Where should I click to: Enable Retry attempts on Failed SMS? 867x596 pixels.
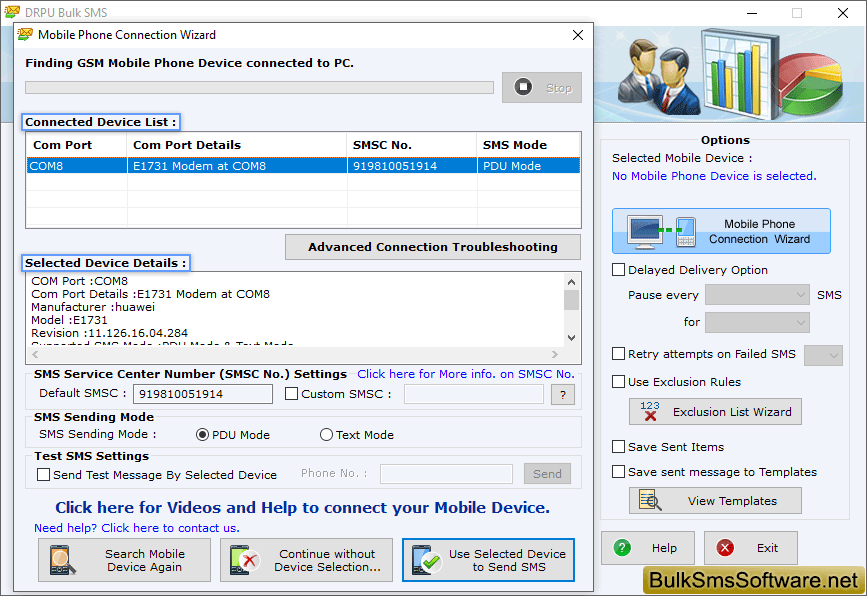[618, 353]
